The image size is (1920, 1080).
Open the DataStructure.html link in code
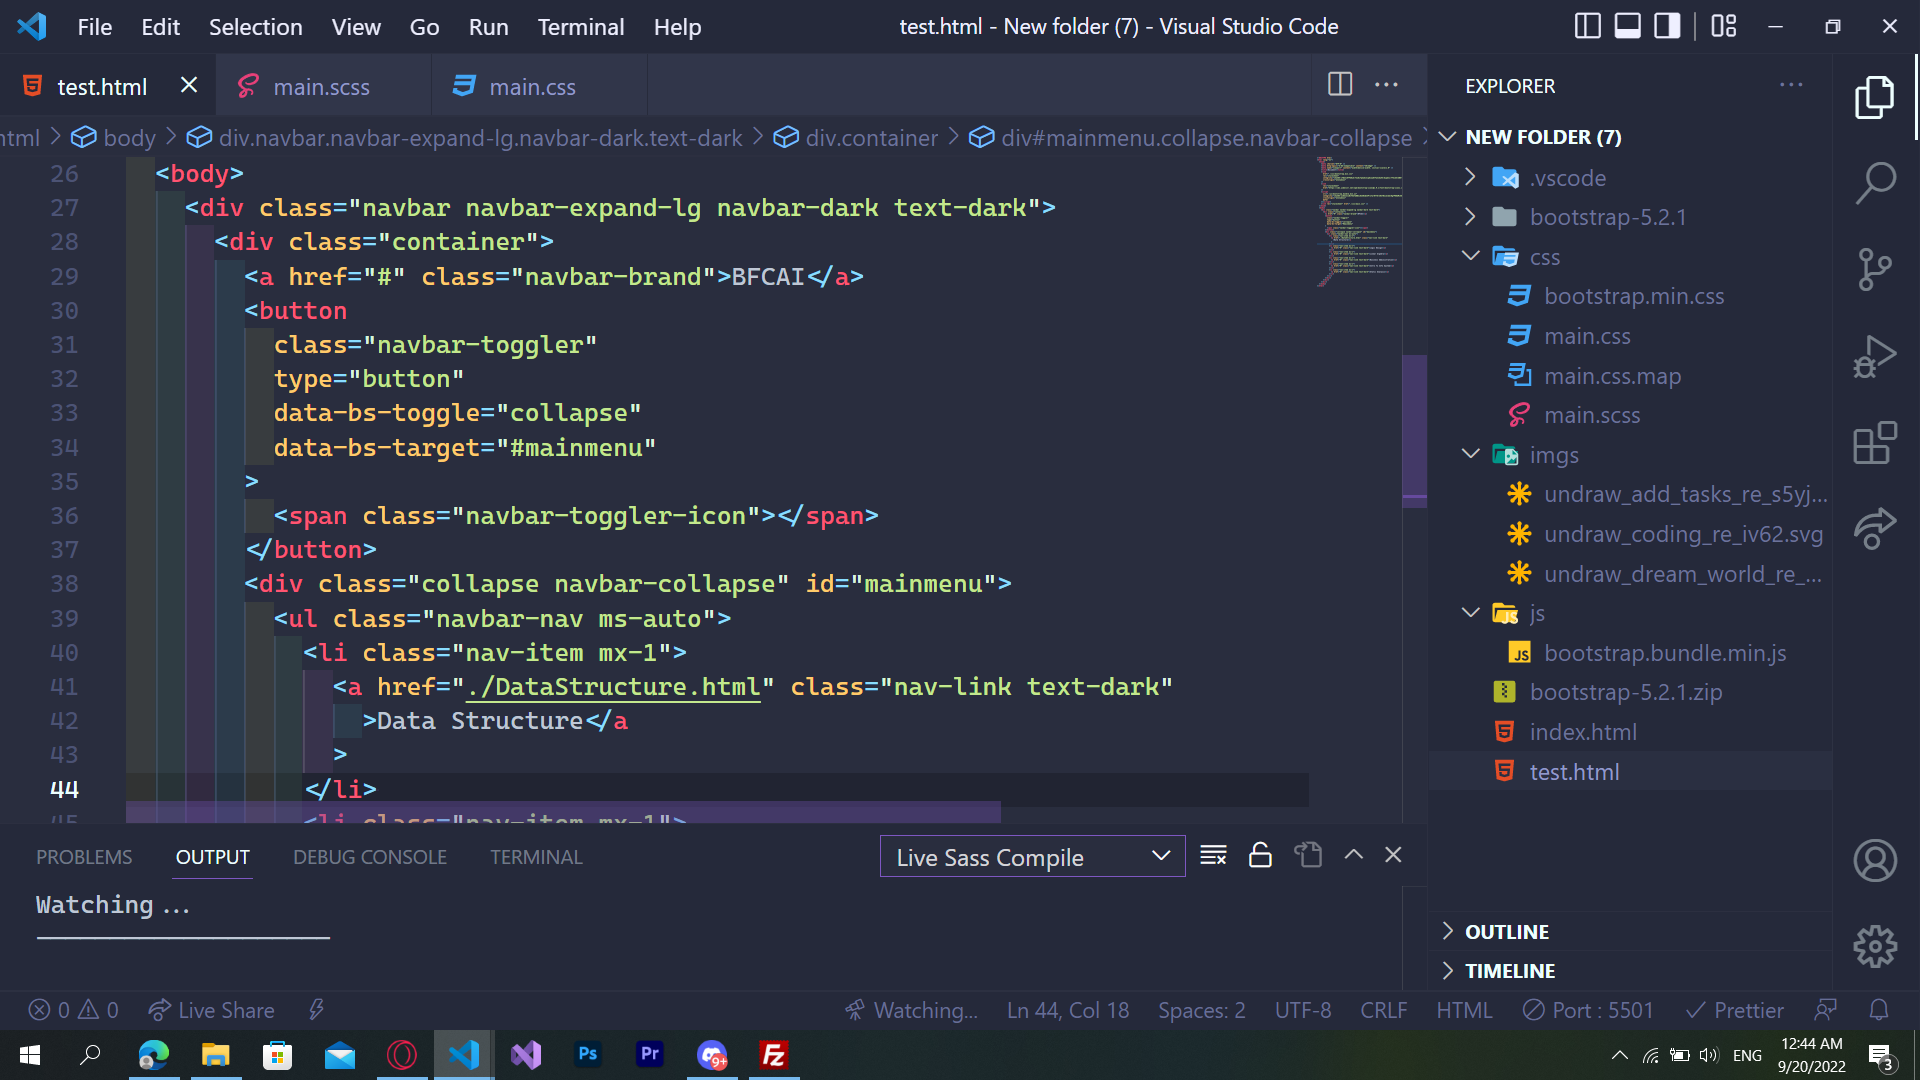614,687
